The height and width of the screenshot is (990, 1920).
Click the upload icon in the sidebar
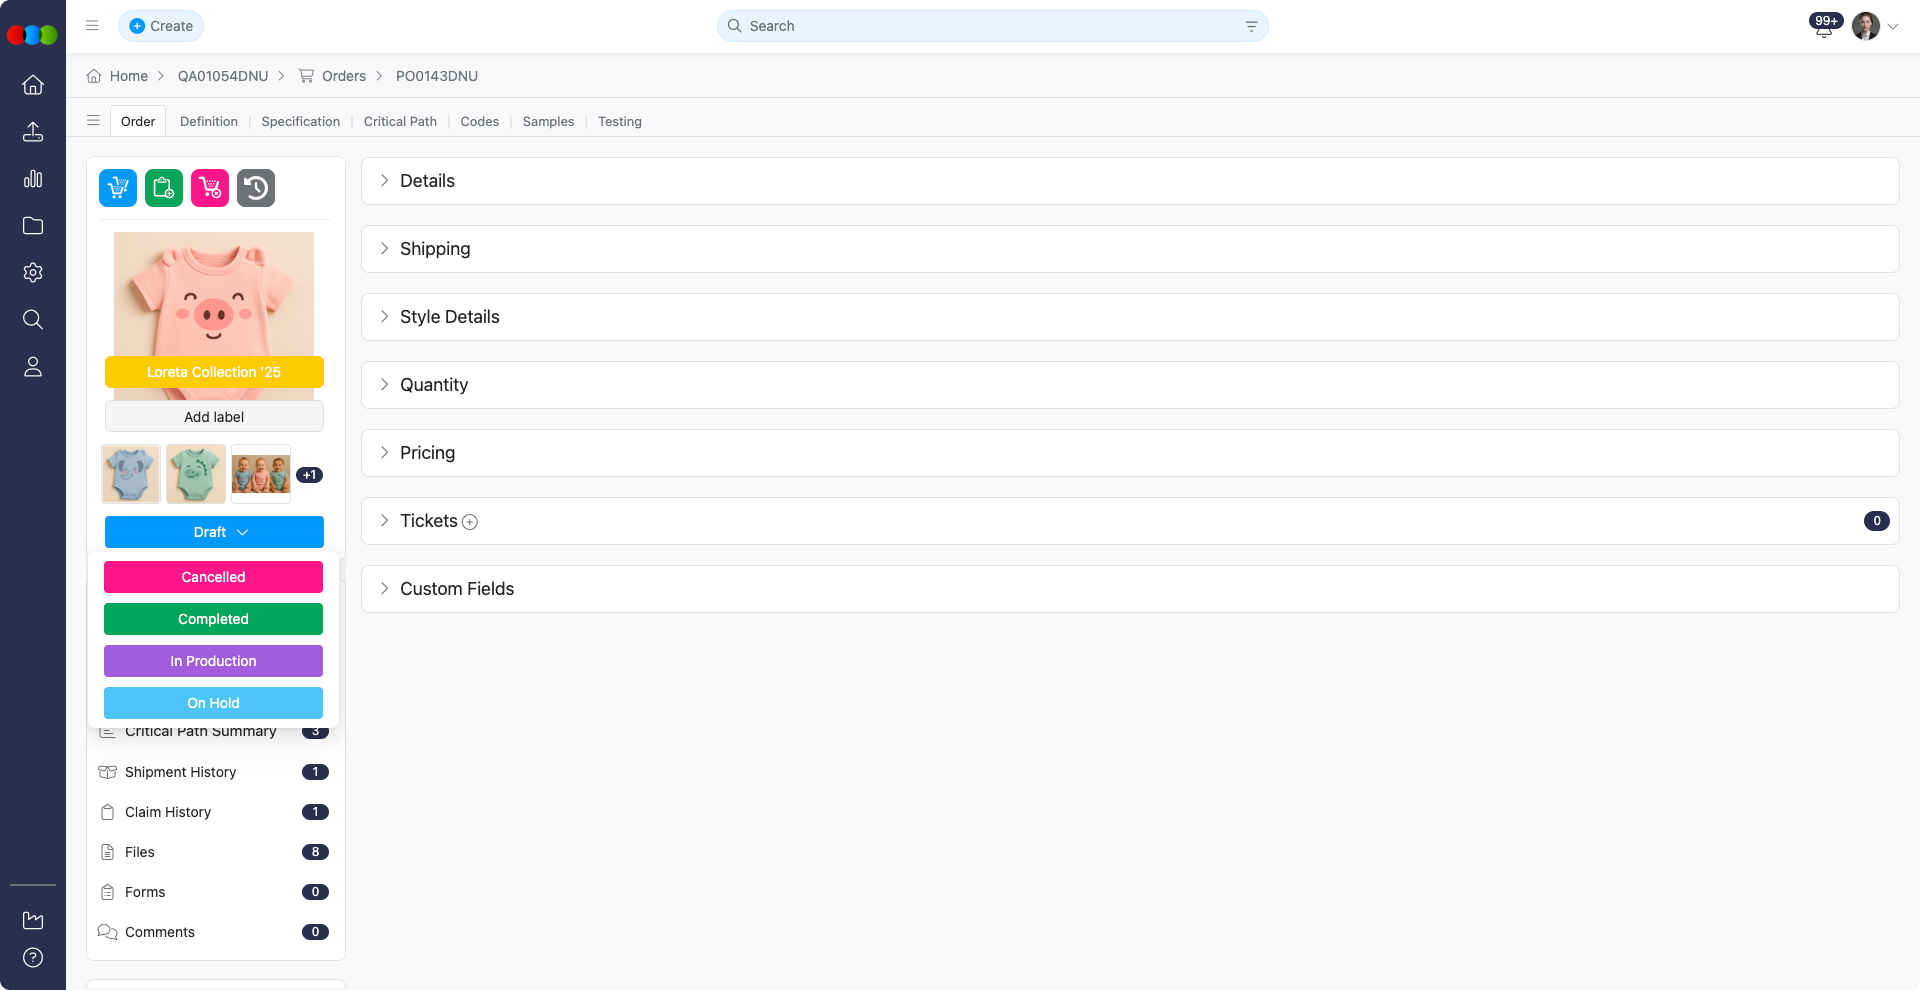[x=33, y=131]
